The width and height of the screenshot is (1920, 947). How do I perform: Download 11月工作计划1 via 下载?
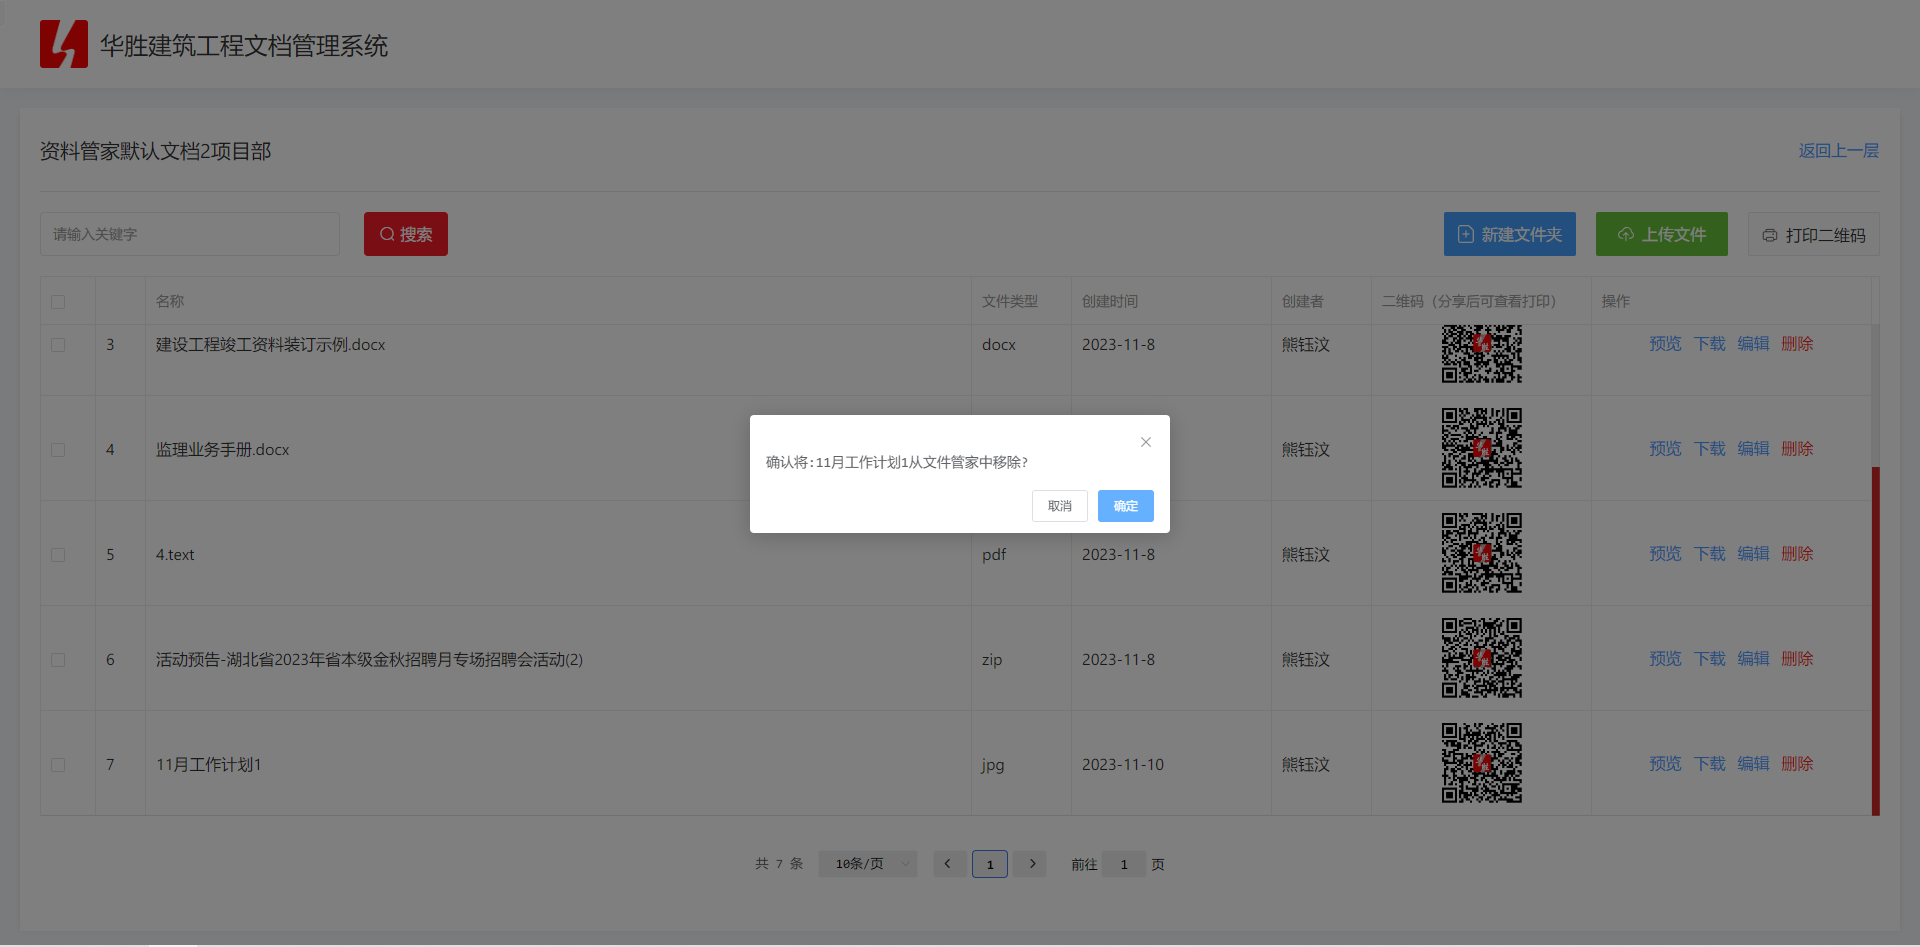pyautogui.click(x=1710, y=764)
